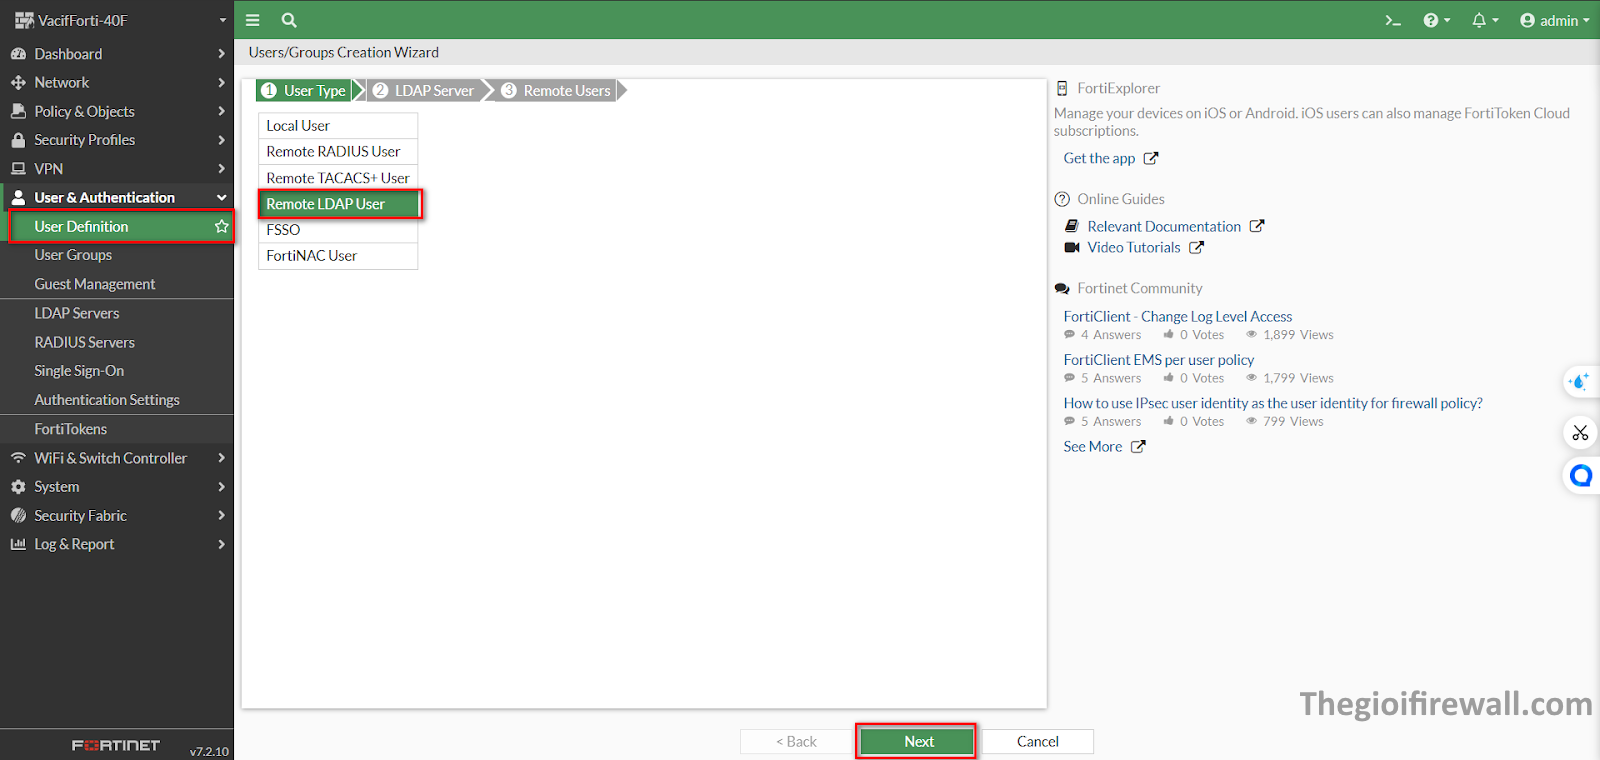
Task: Click the scissors floating icon
Action: (1580, 433)
